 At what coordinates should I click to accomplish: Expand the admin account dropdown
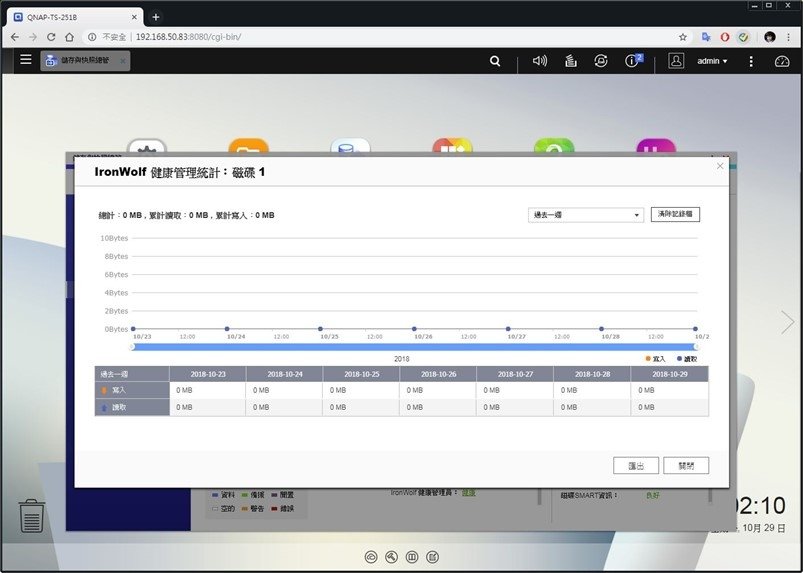pyautogui.click(x=712, y=61)
